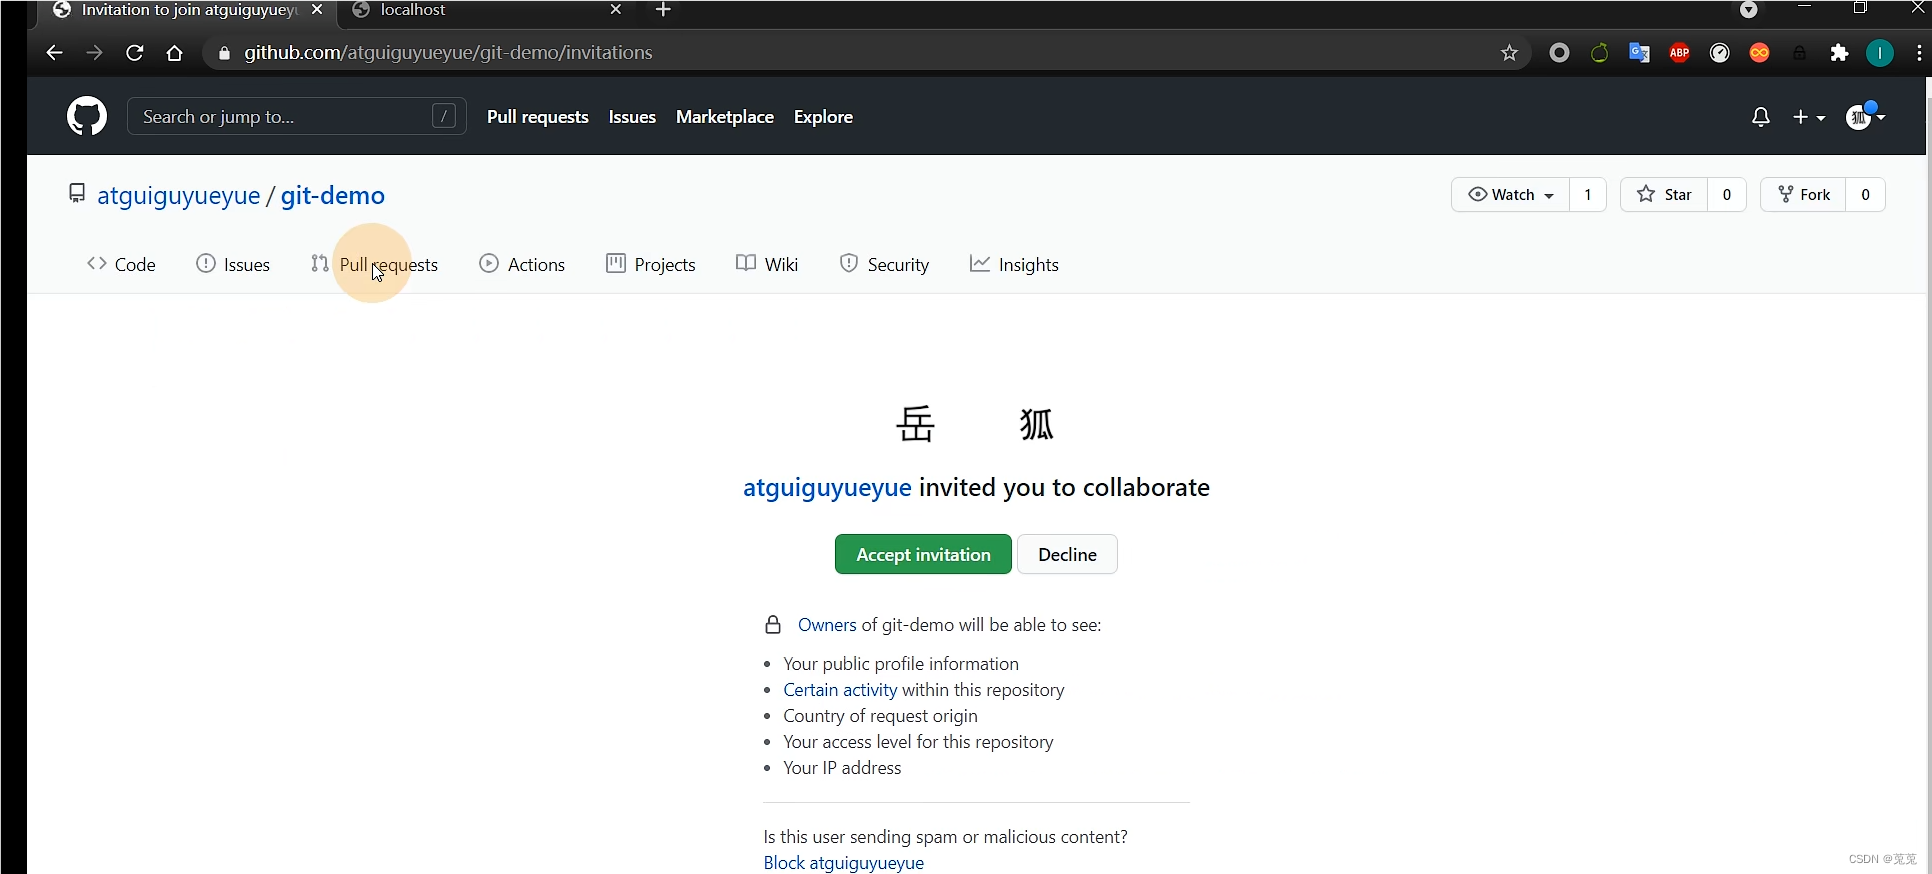Expand the create new plus dropdown
The width and height of the screenshot is (1932, 874).
tap(1809, 117)
